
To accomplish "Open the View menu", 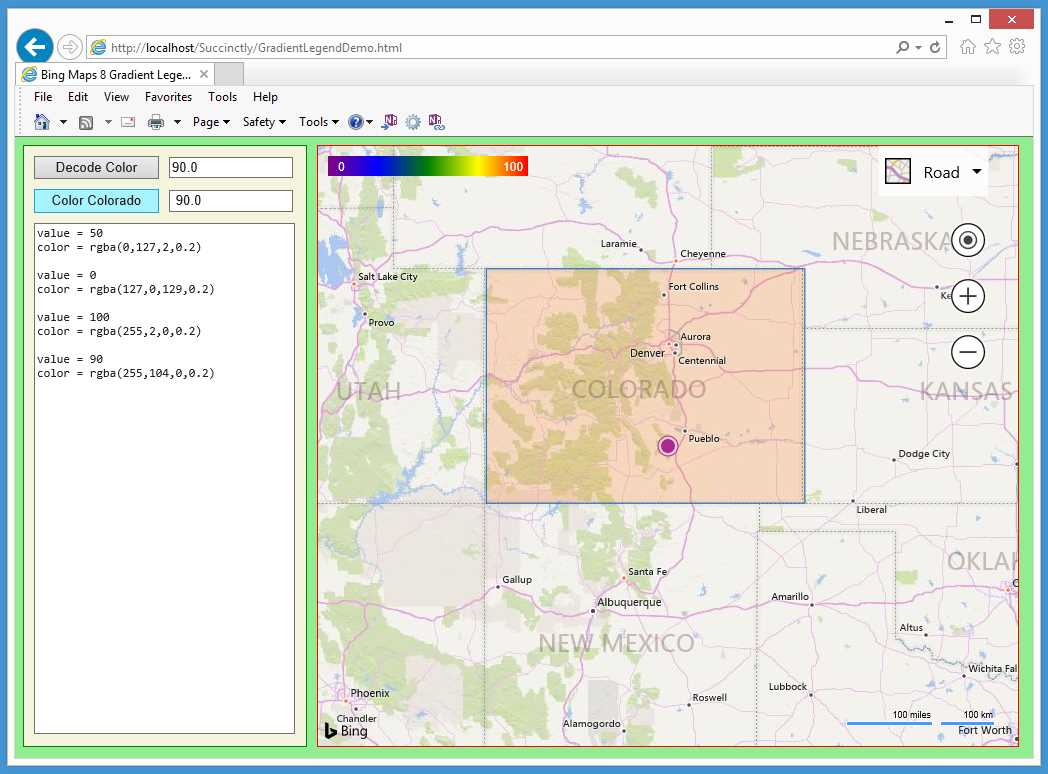I will (116, 97).
